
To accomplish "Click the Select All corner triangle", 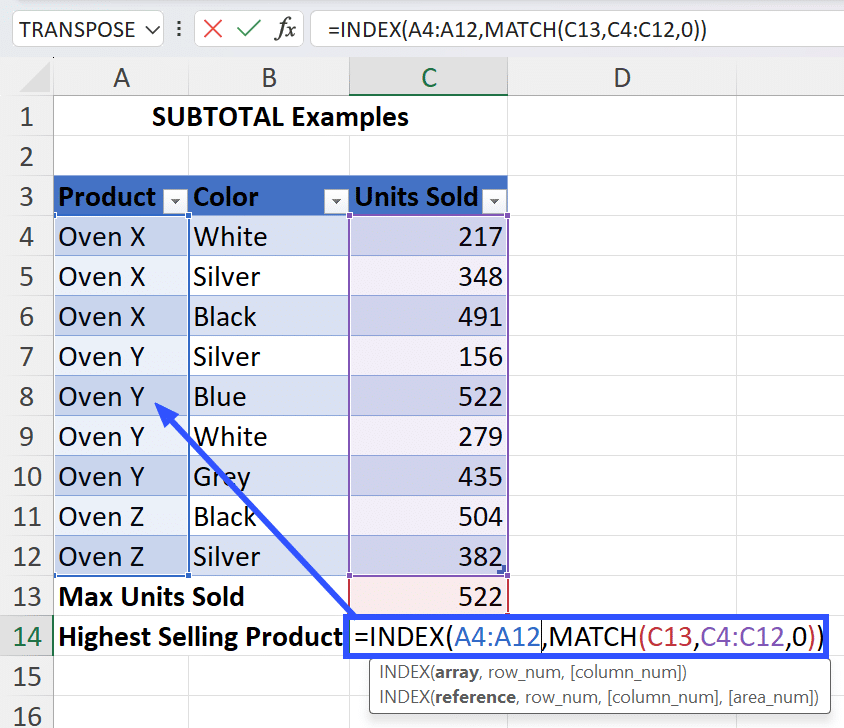I will (x=36, y=78).
